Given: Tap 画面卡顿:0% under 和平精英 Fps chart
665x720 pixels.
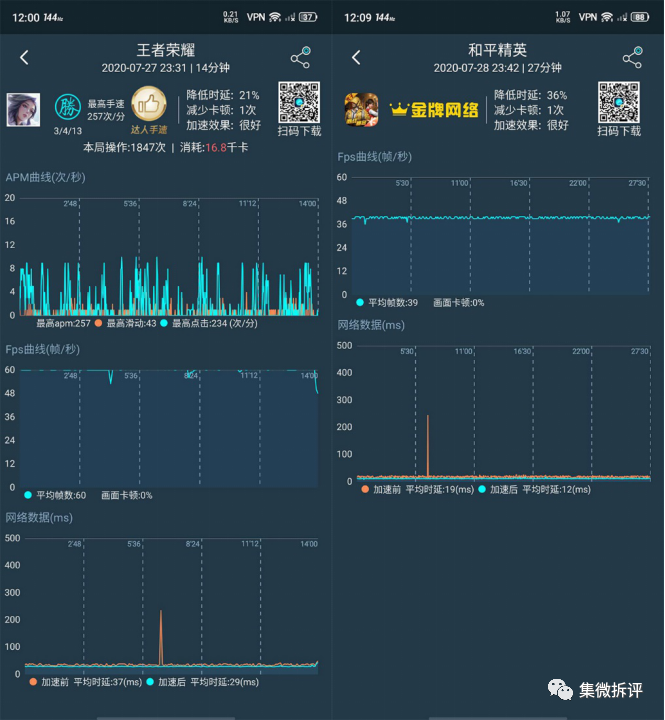Looking at the screenshot, I should [x=459, y=303].
